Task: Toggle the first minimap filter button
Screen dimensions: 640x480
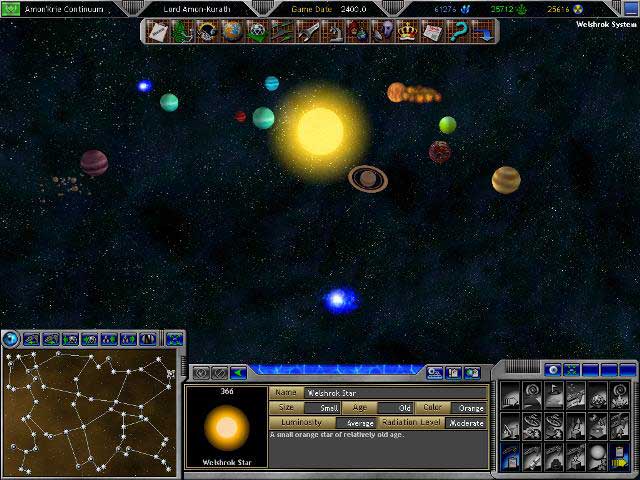Action: click(32, 340)
